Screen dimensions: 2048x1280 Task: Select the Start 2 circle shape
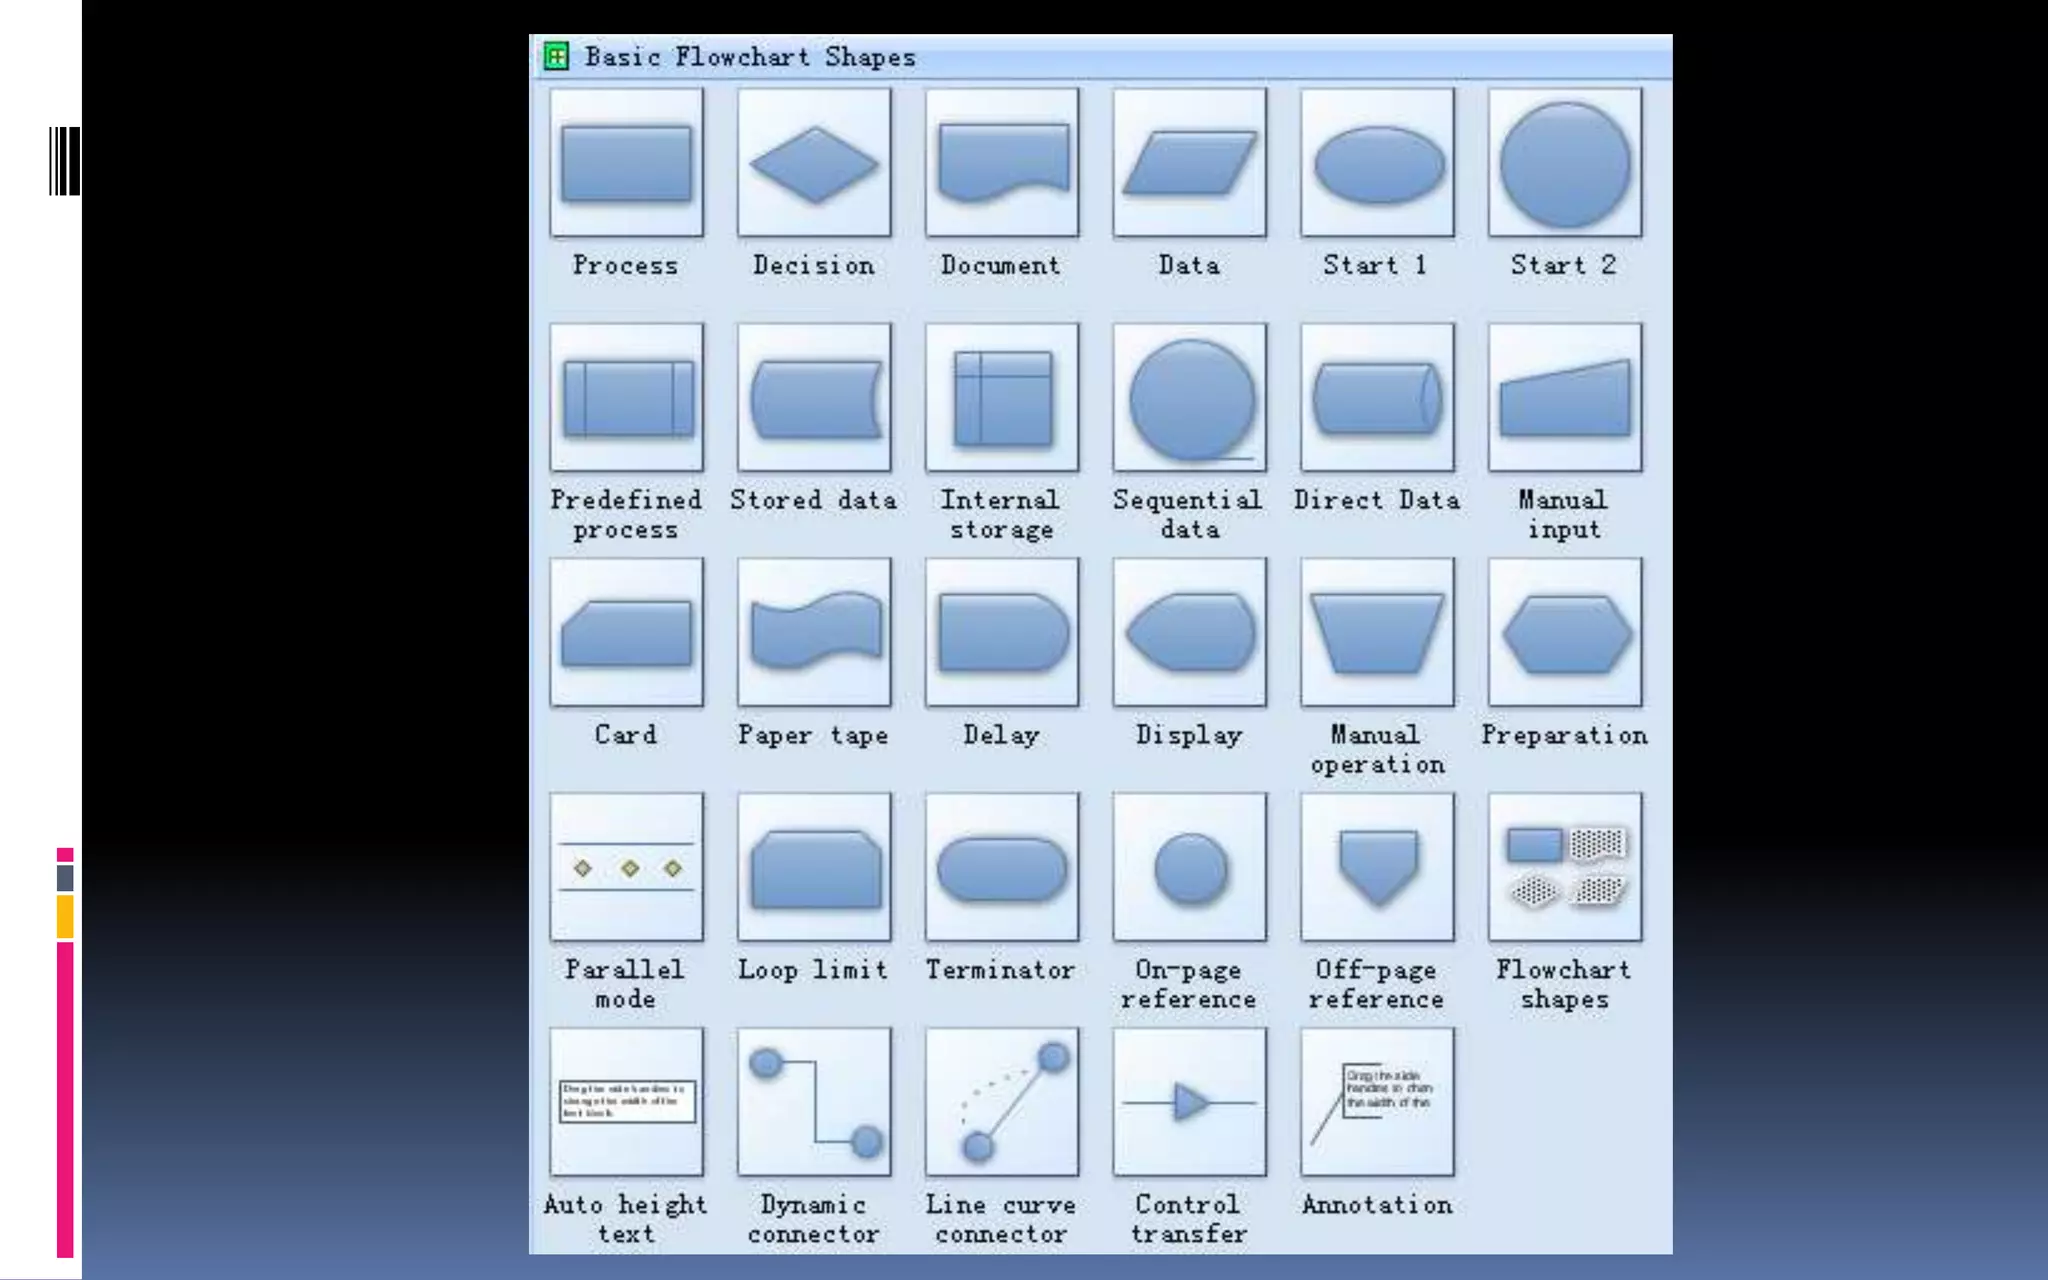pyautogui.click(x=1565, y=163)
